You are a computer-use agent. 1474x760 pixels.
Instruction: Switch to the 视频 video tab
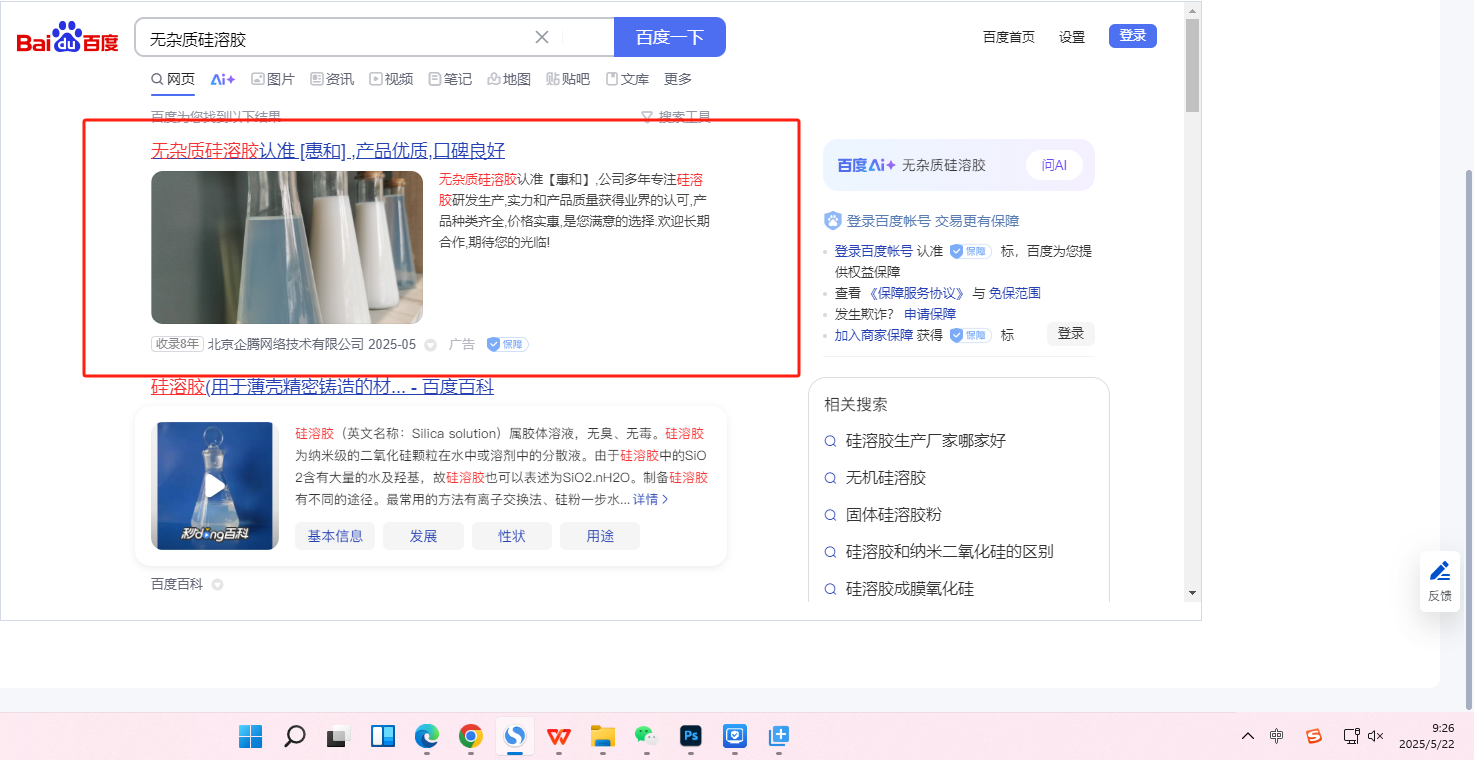(x=391, y=79)
